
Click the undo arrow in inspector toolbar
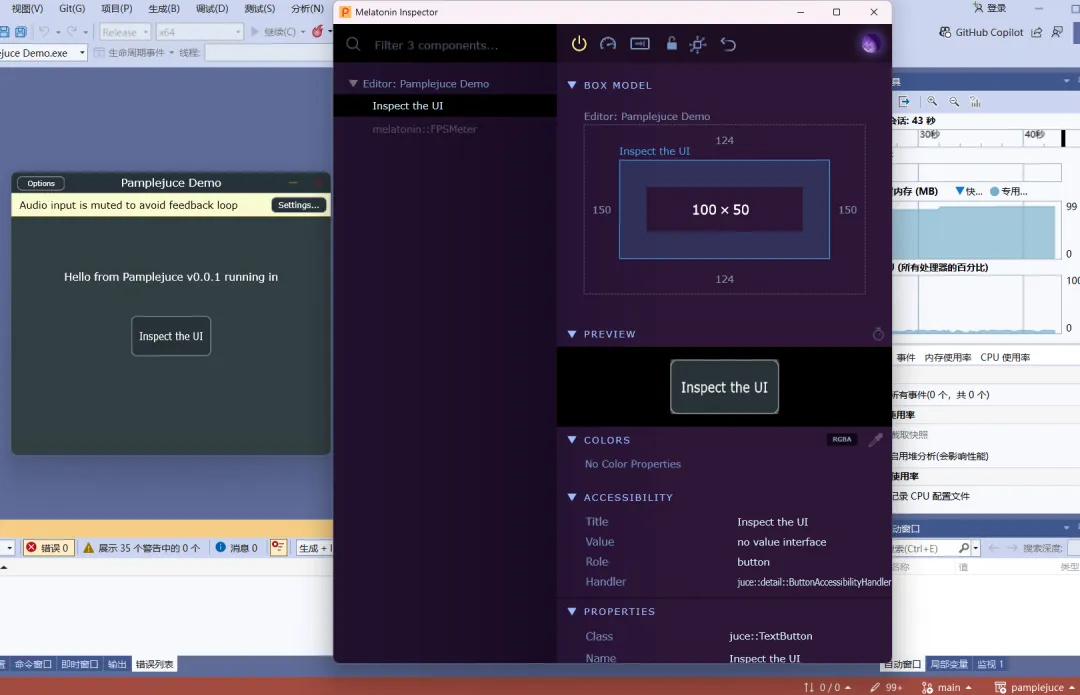point(728,44)
